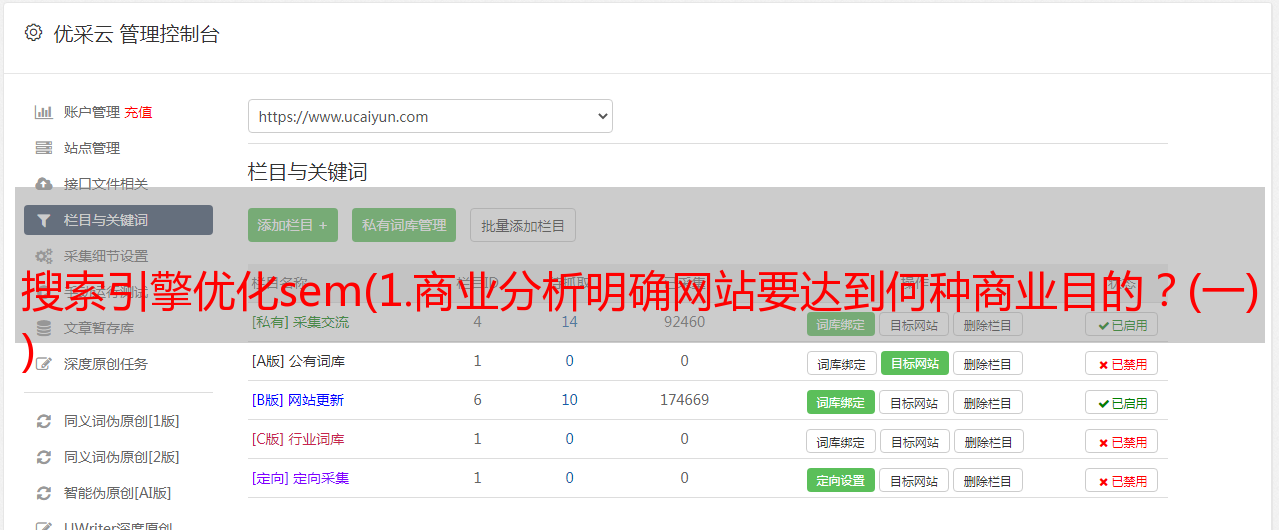1279x530 pixels.
Task: Click the cloud upload icon for 接口文件相关
Action: (x=43, y=184)
